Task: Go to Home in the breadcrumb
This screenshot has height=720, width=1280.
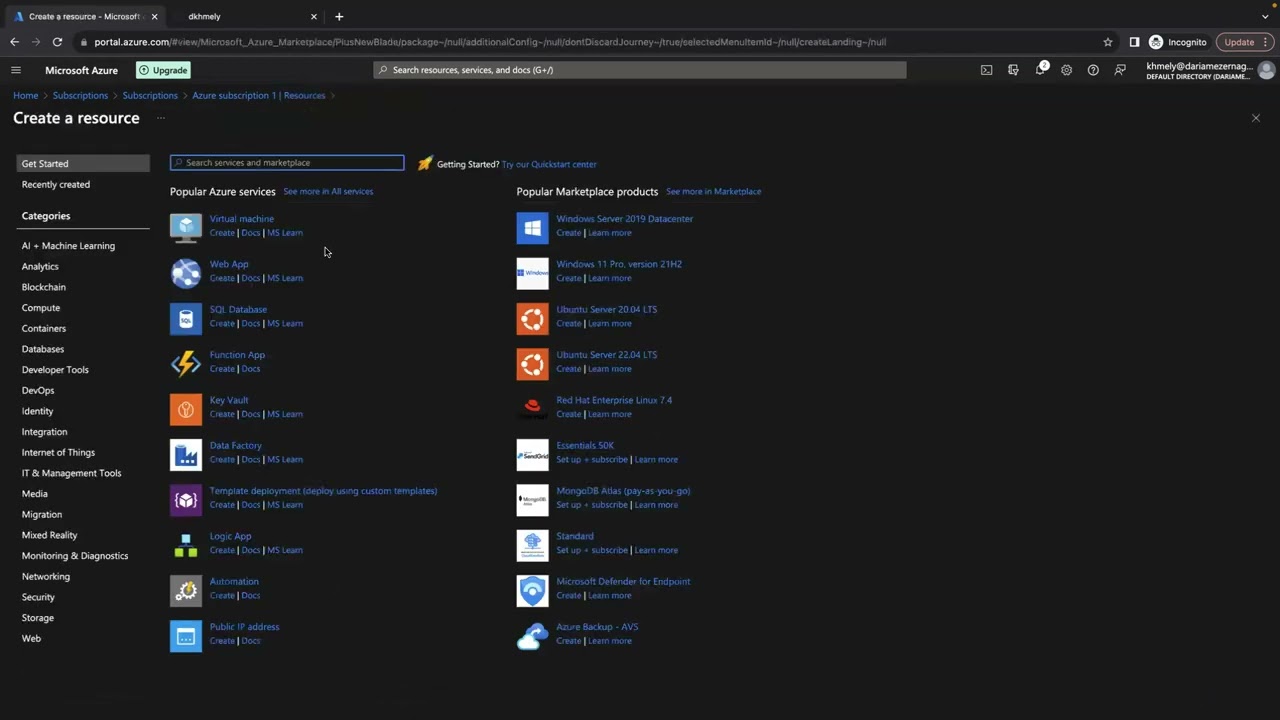Action: click(x=25, y=96)
